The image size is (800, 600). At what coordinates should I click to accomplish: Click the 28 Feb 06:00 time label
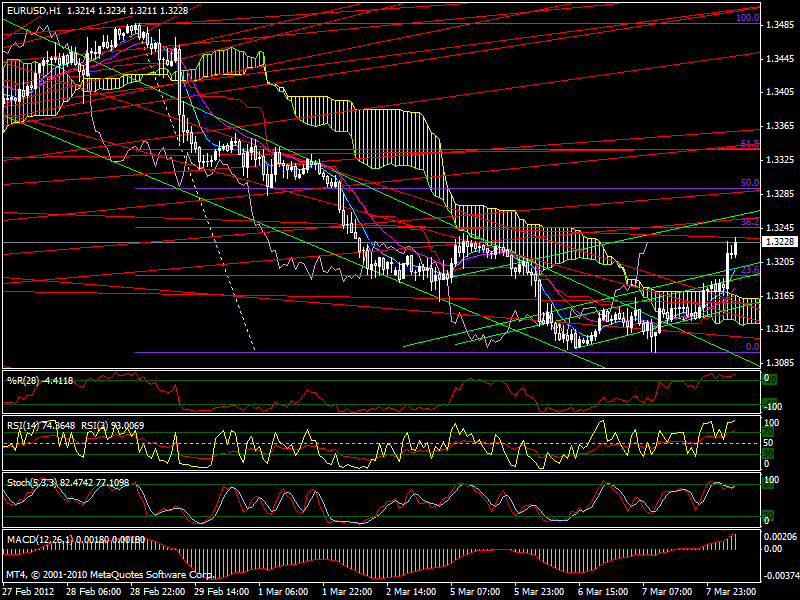(94, 592)
